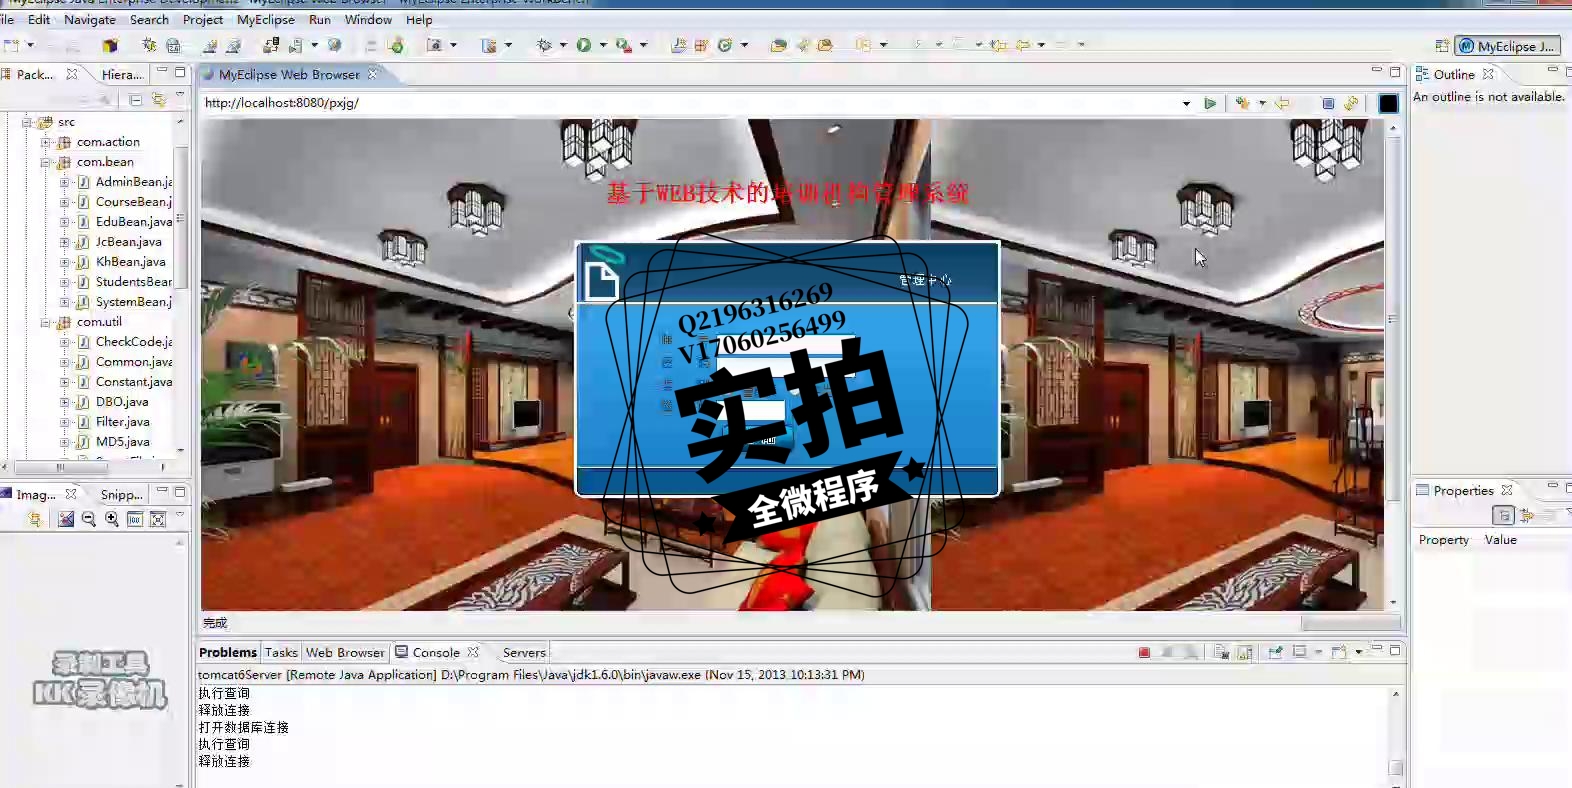
Task: Switch to the Problems tab
Action: tap(228, 652)
